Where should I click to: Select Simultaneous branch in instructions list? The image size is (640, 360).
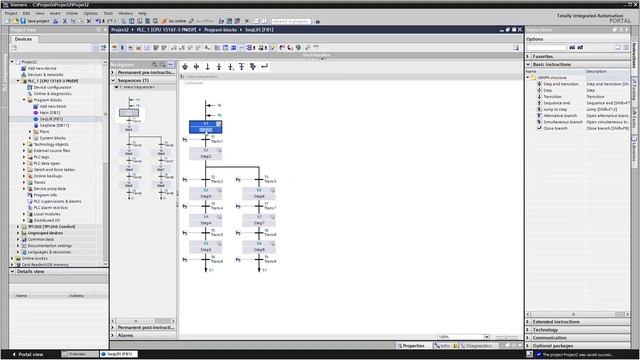(562, 122)
